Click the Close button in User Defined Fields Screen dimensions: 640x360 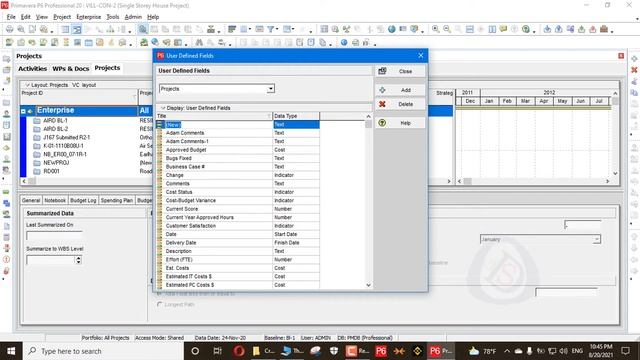pos(400,71)
